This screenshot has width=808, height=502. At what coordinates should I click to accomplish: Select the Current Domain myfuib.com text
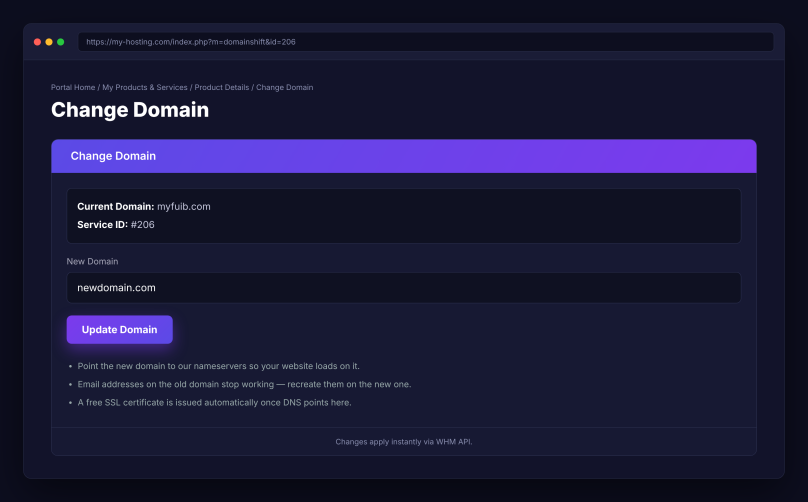(144, 206)
